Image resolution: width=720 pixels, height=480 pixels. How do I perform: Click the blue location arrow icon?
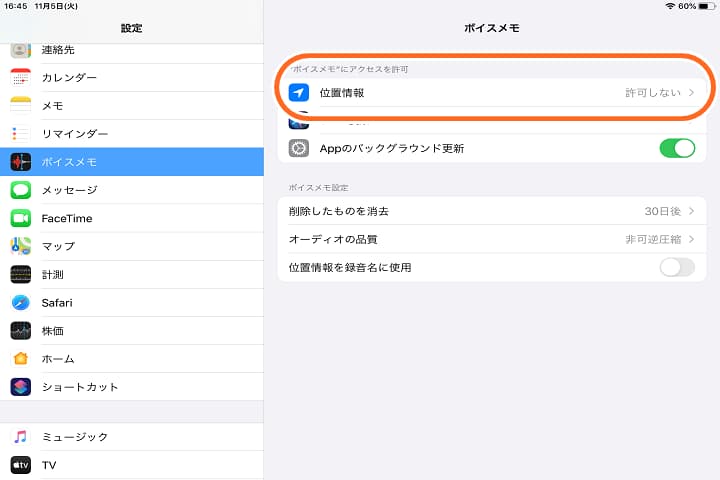point(298,93)
